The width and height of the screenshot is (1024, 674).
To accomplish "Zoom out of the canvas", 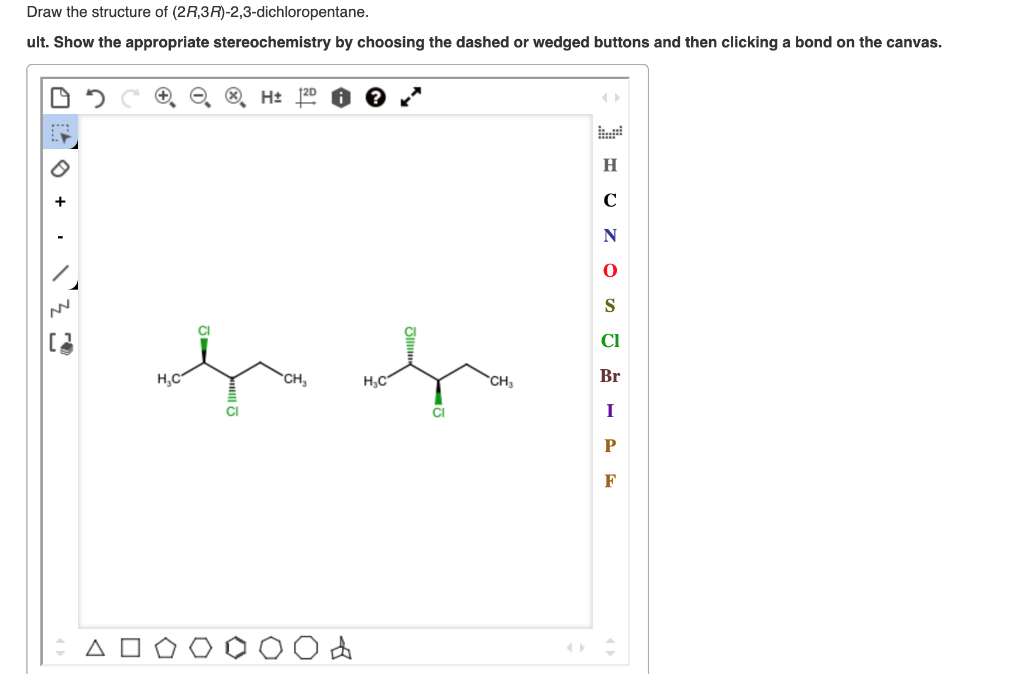I will coord(199,97).
